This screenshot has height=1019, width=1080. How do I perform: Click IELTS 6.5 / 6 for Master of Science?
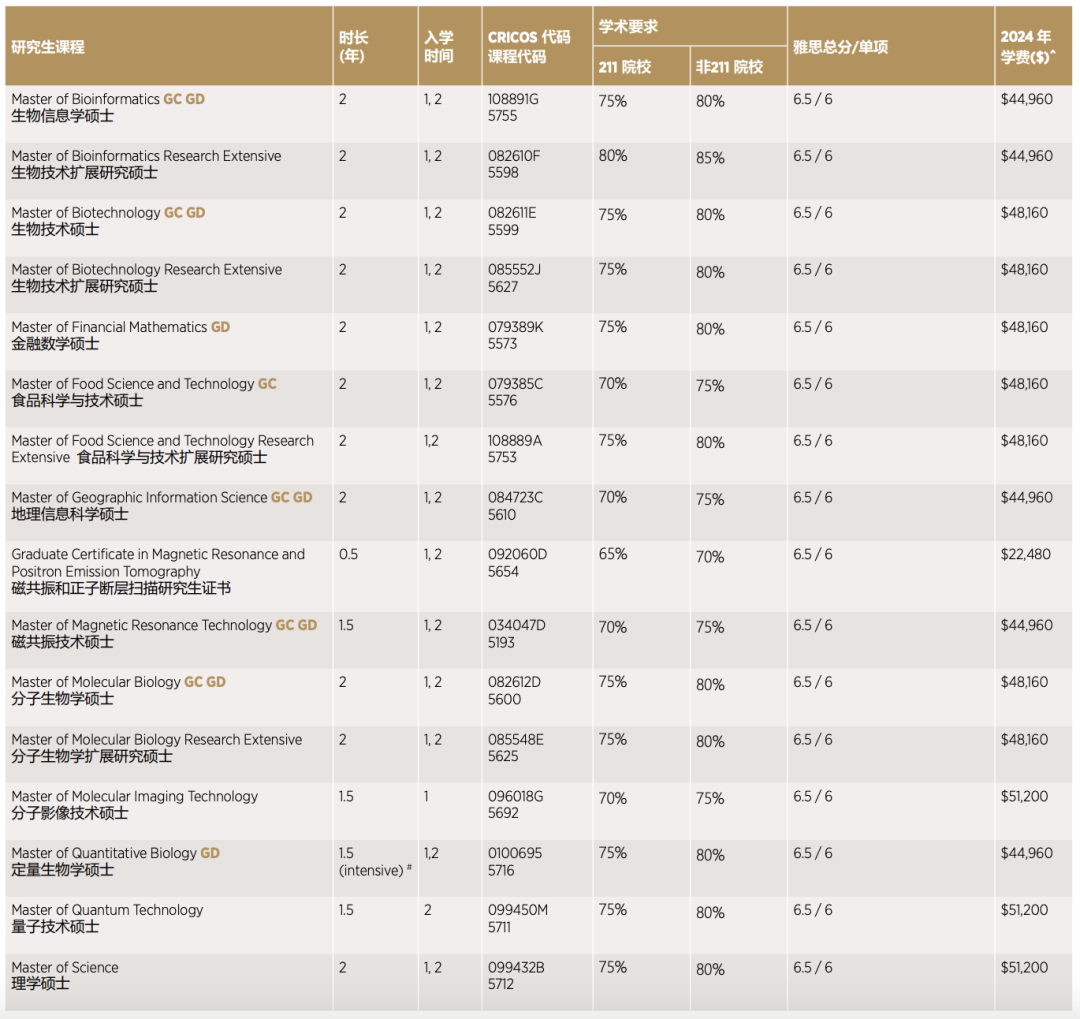tap(813, 967)
